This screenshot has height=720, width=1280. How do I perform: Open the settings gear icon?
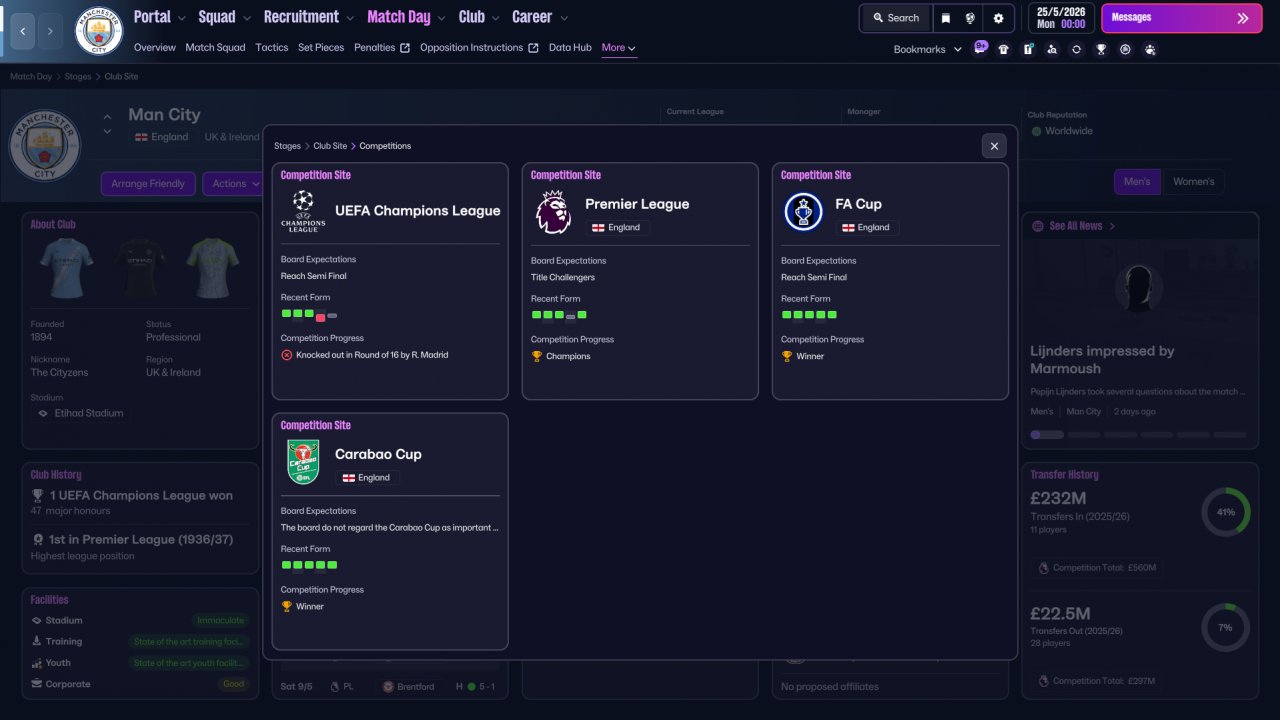(x=998, y=18)
